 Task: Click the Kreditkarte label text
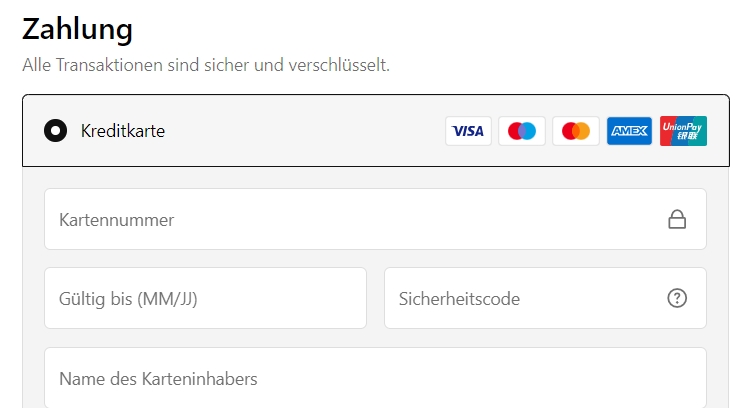point(123,131)
